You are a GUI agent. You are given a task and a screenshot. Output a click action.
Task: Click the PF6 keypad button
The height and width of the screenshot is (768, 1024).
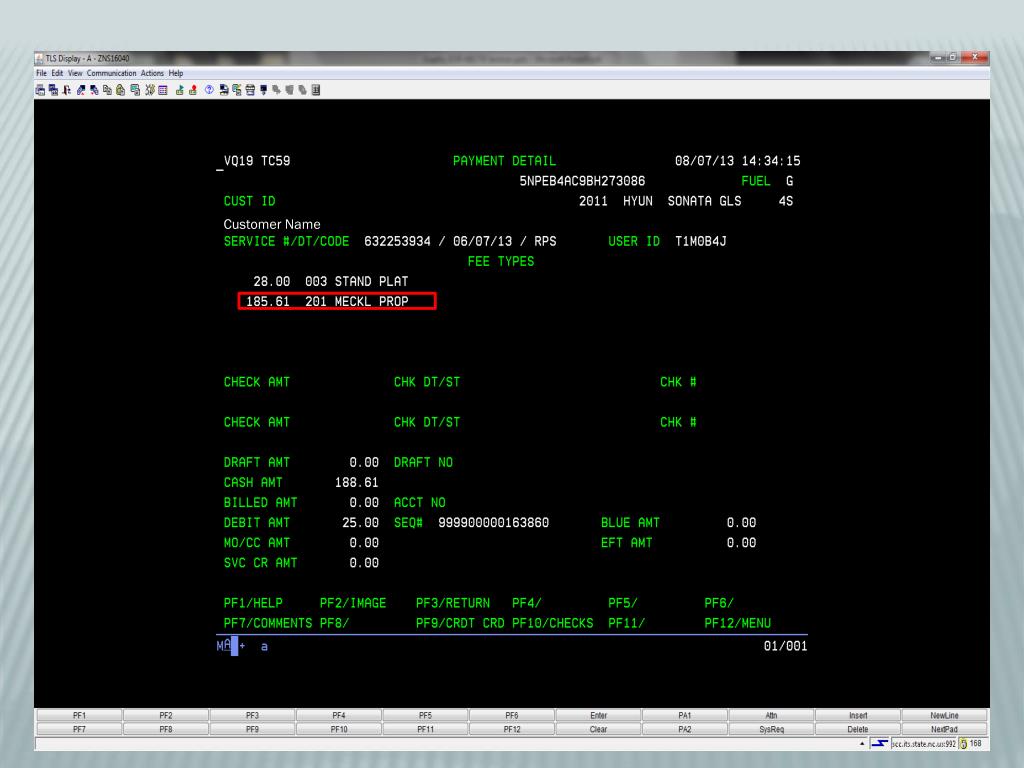[511, 716]
